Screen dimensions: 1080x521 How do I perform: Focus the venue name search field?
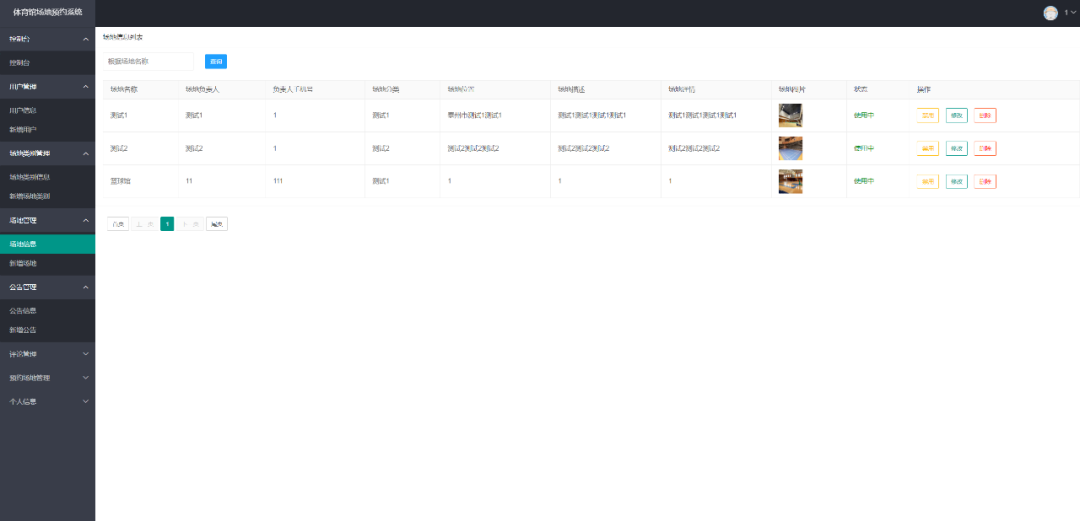[149, 61]
